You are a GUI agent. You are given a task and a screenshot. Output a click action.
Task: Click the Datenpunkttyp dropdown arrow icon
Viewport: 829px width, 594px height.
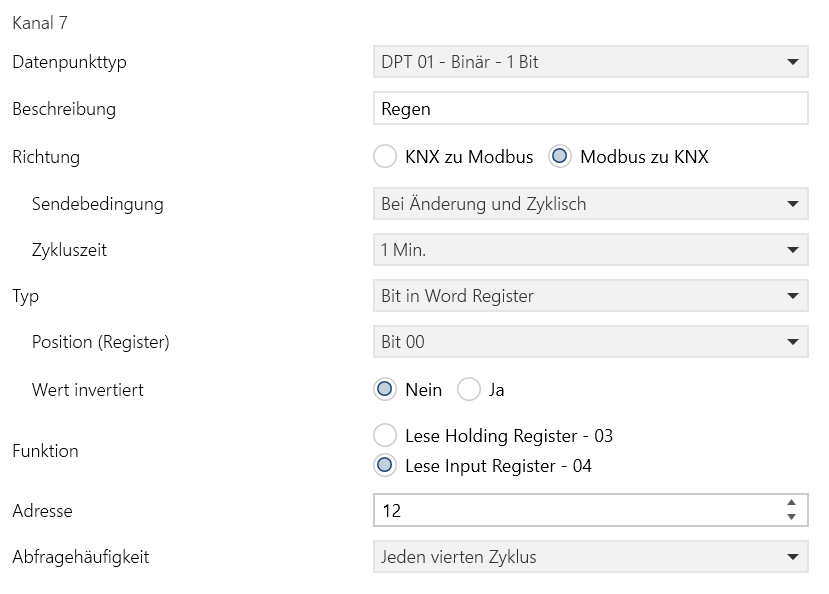[792, 62]
